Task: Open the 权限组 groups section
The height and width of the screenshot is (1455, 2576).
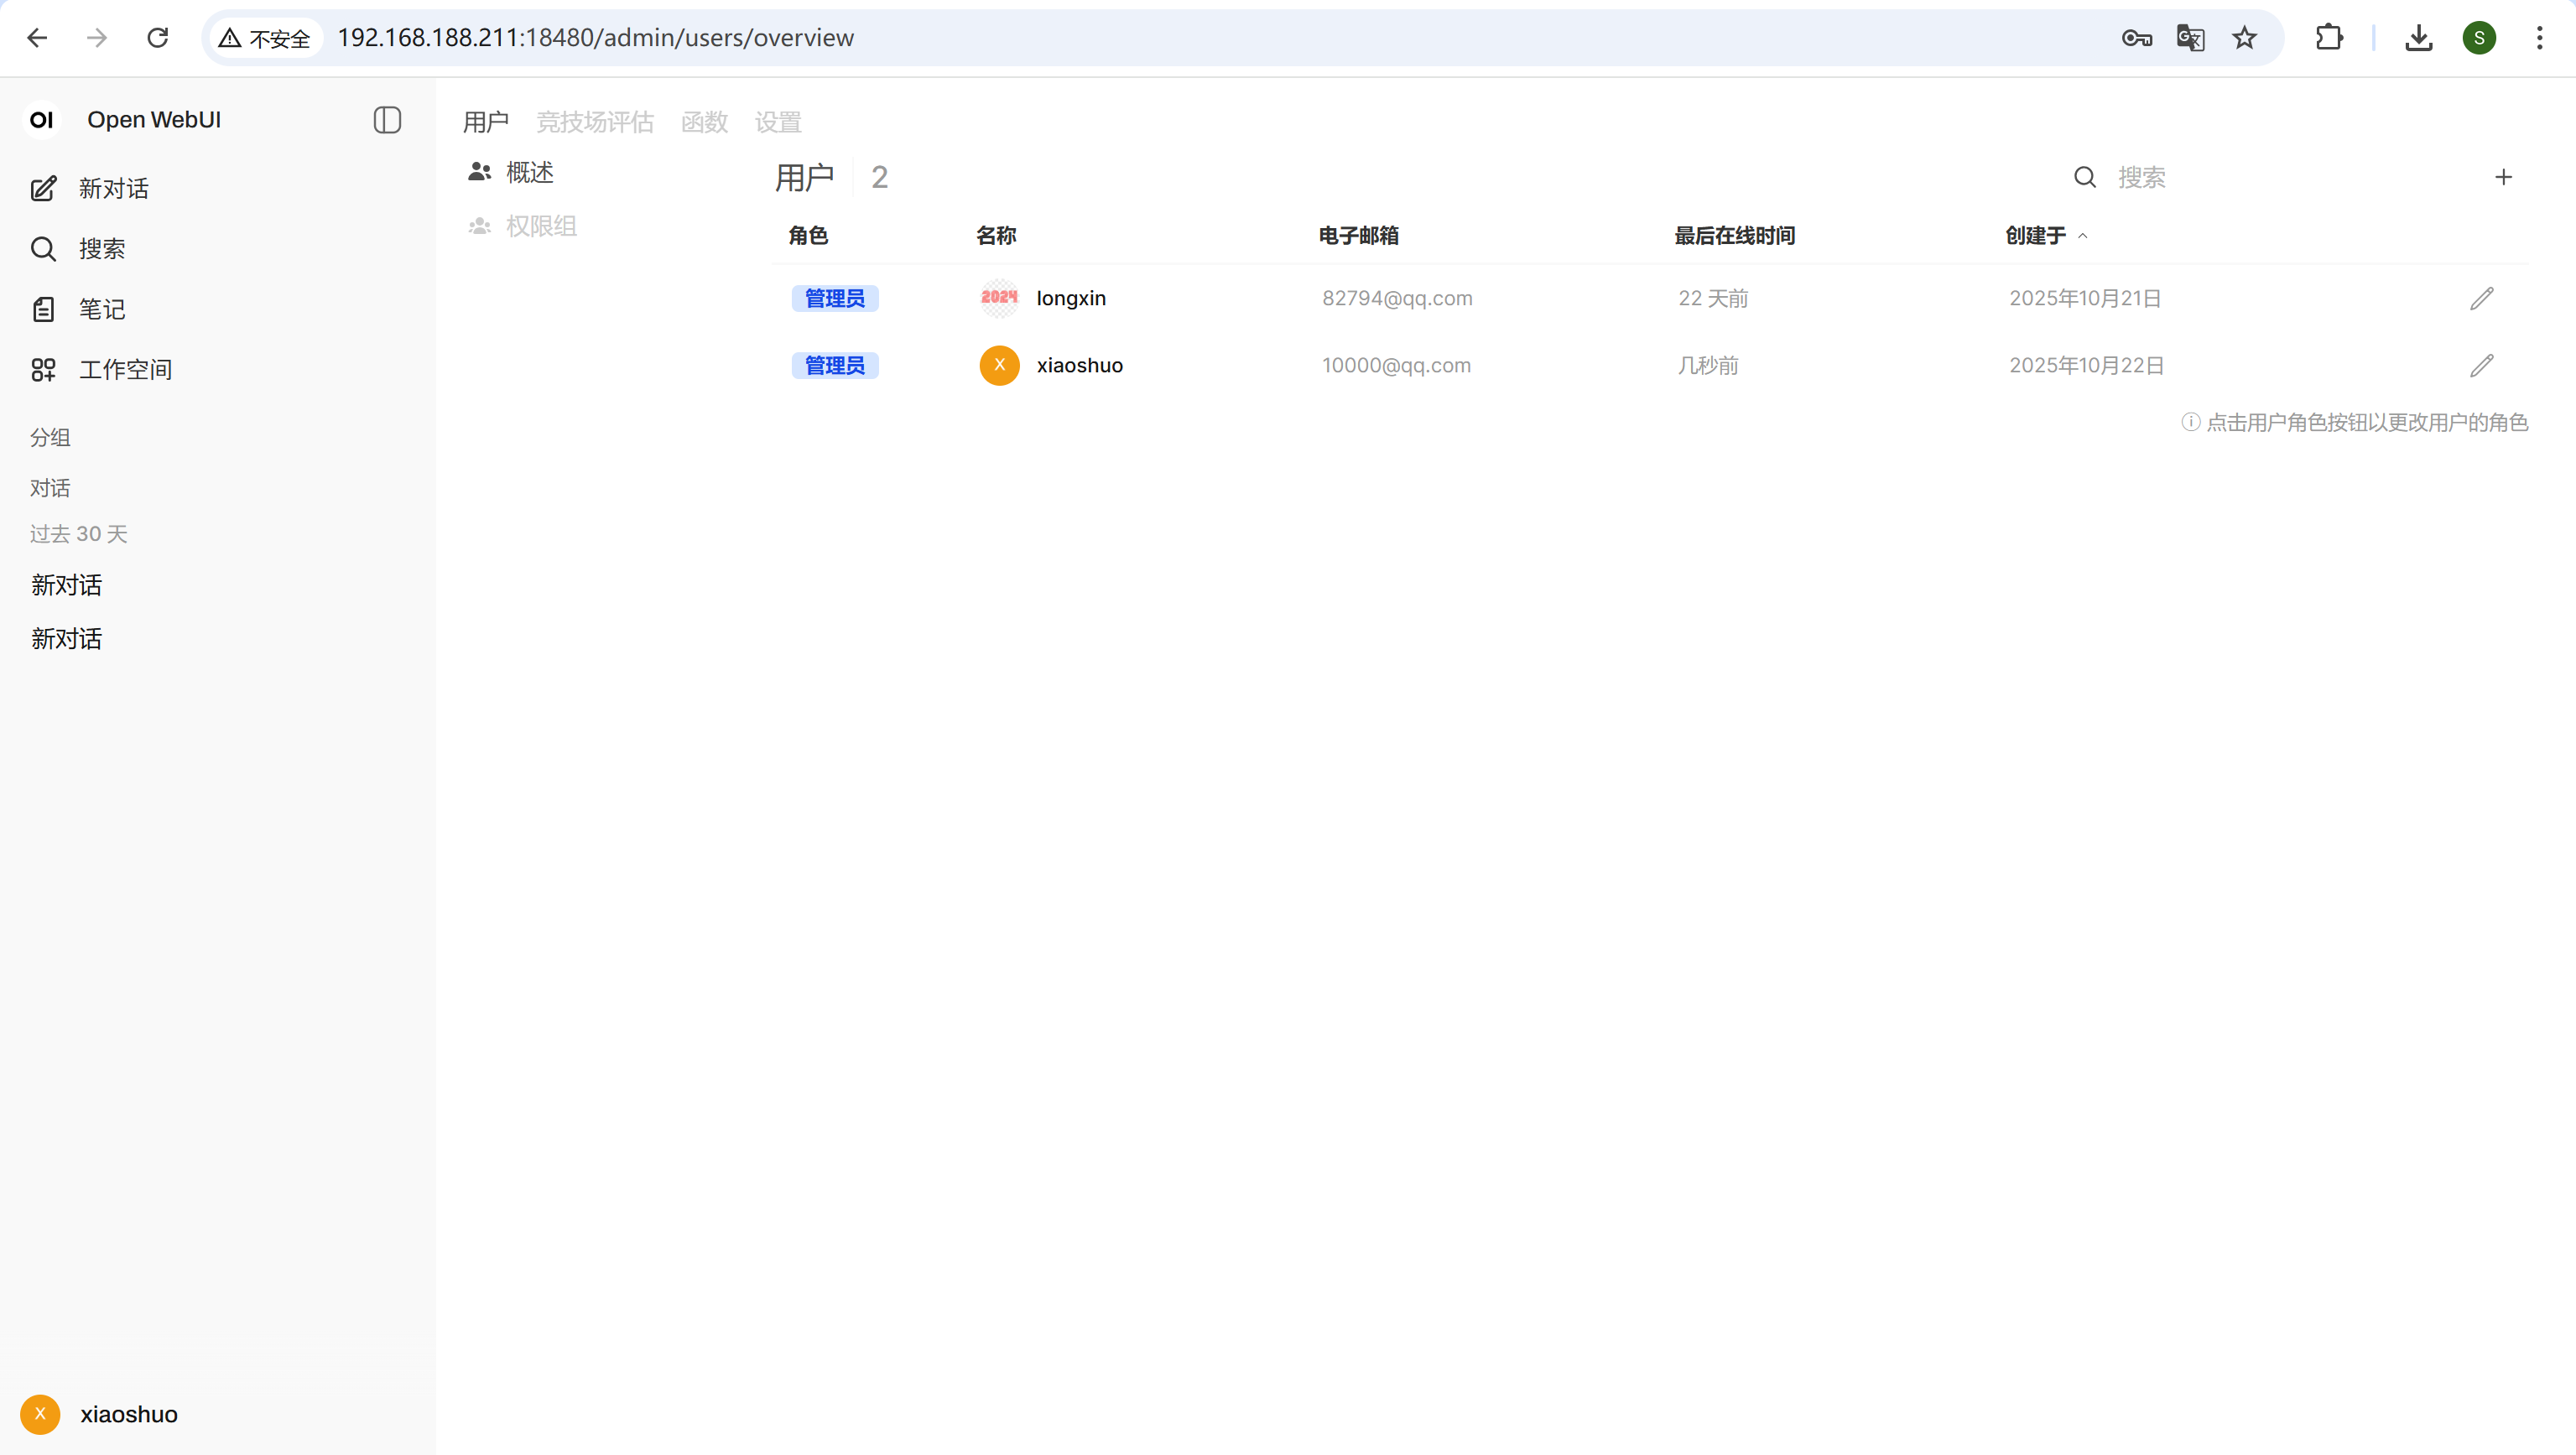Action: click(x=540, y=226)
